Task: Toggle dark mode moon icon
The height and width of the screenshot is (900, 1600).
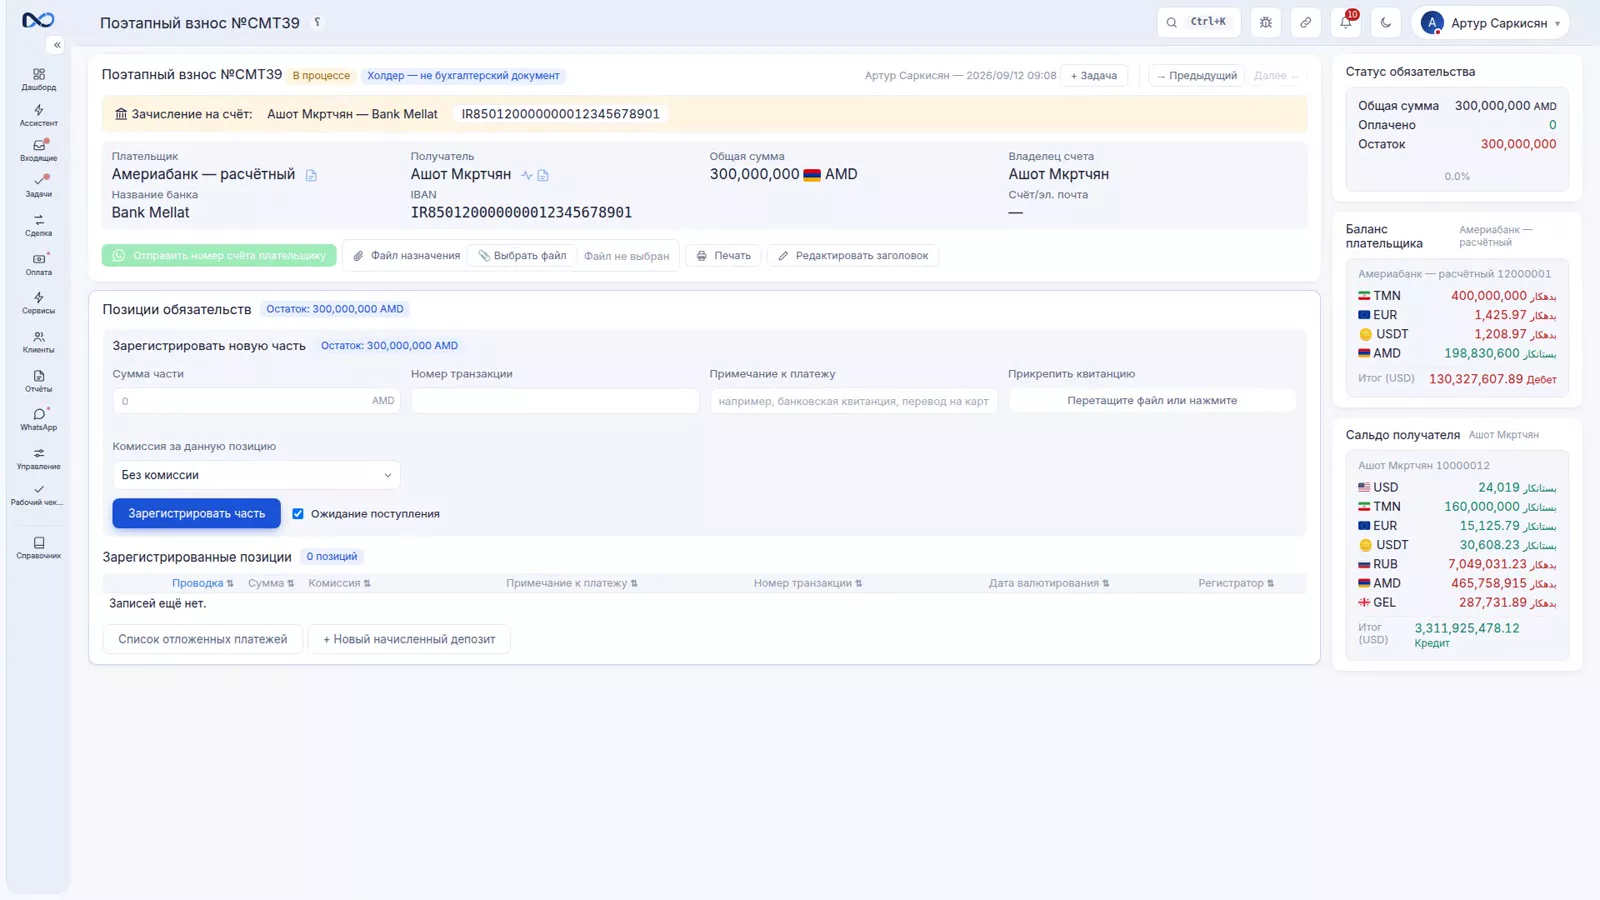Action: coord(1386,22)
